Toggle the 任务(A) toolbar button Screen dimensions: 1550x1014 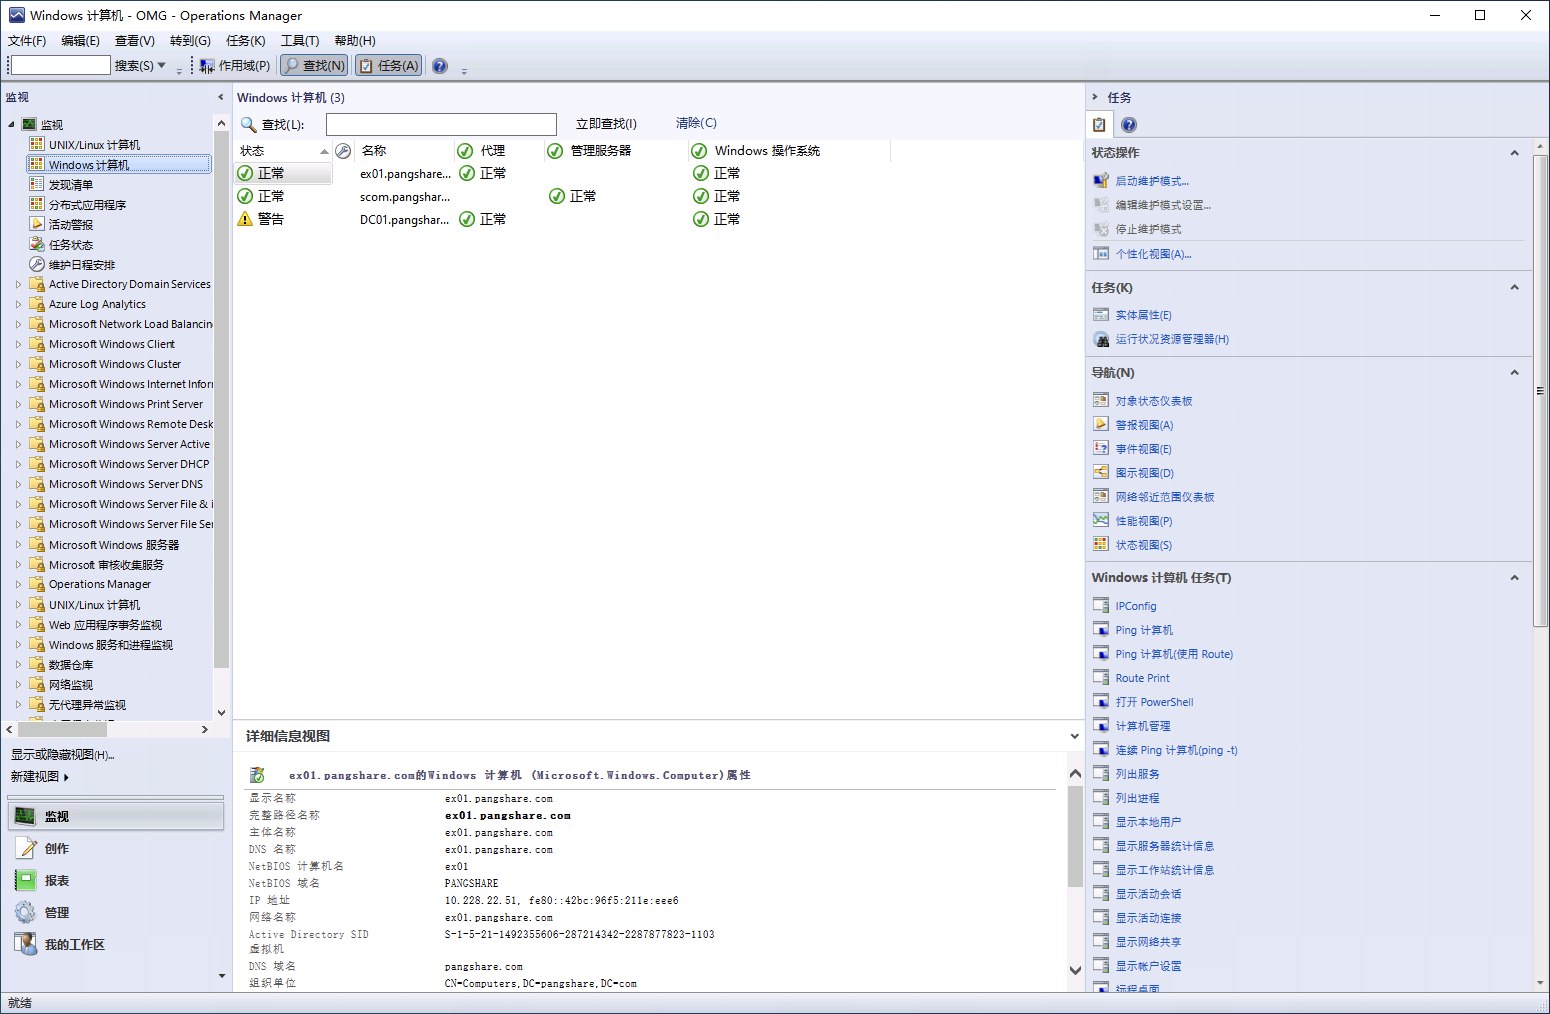(388, 65)
